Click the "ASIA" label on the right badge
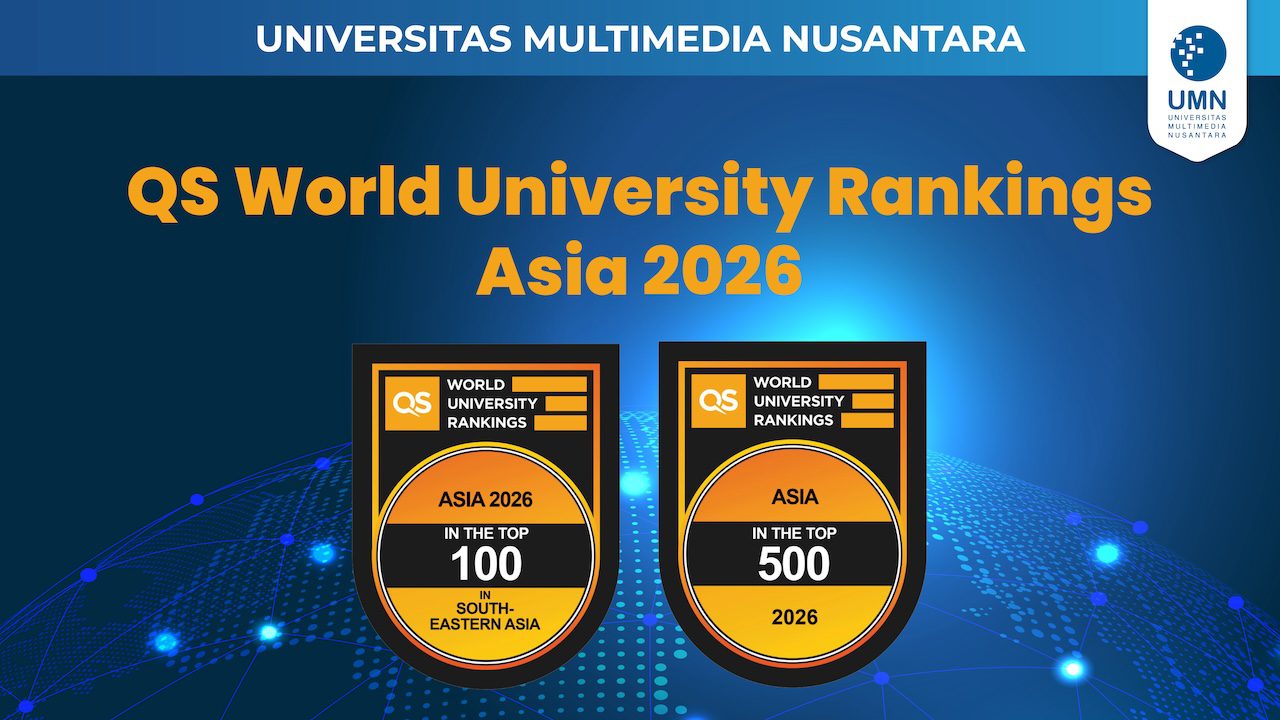Image resolution: width=1280 pixels, height=720 pixels. tap(793, 497)
